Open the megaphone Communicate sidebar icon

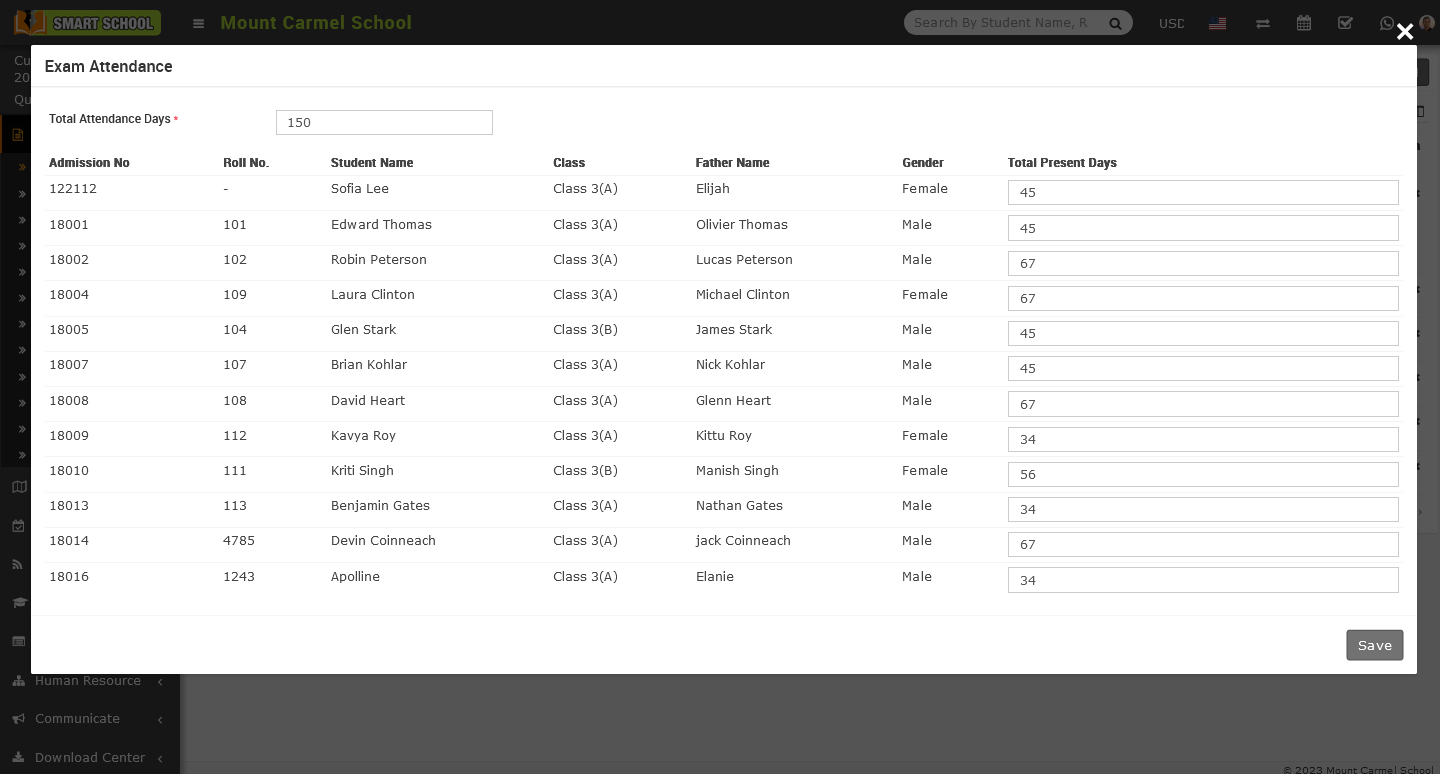17,718
